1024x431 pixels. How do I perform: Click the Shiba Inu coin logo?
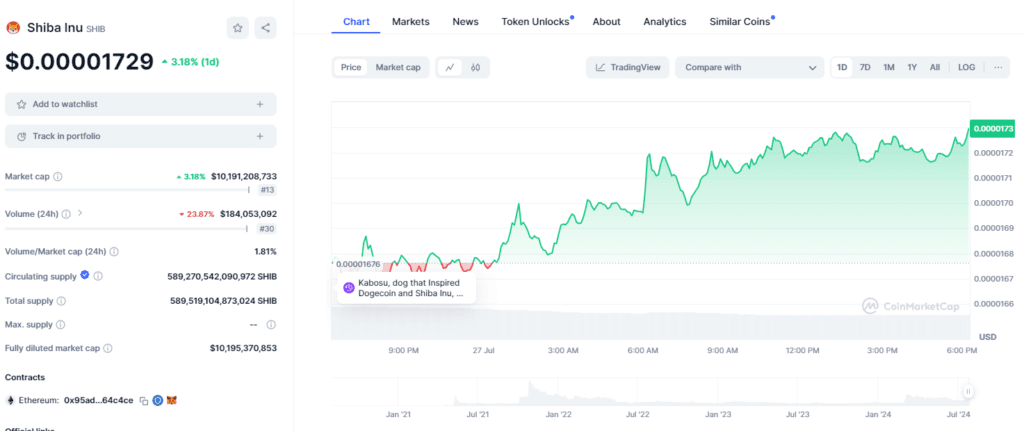pos(12,28)
